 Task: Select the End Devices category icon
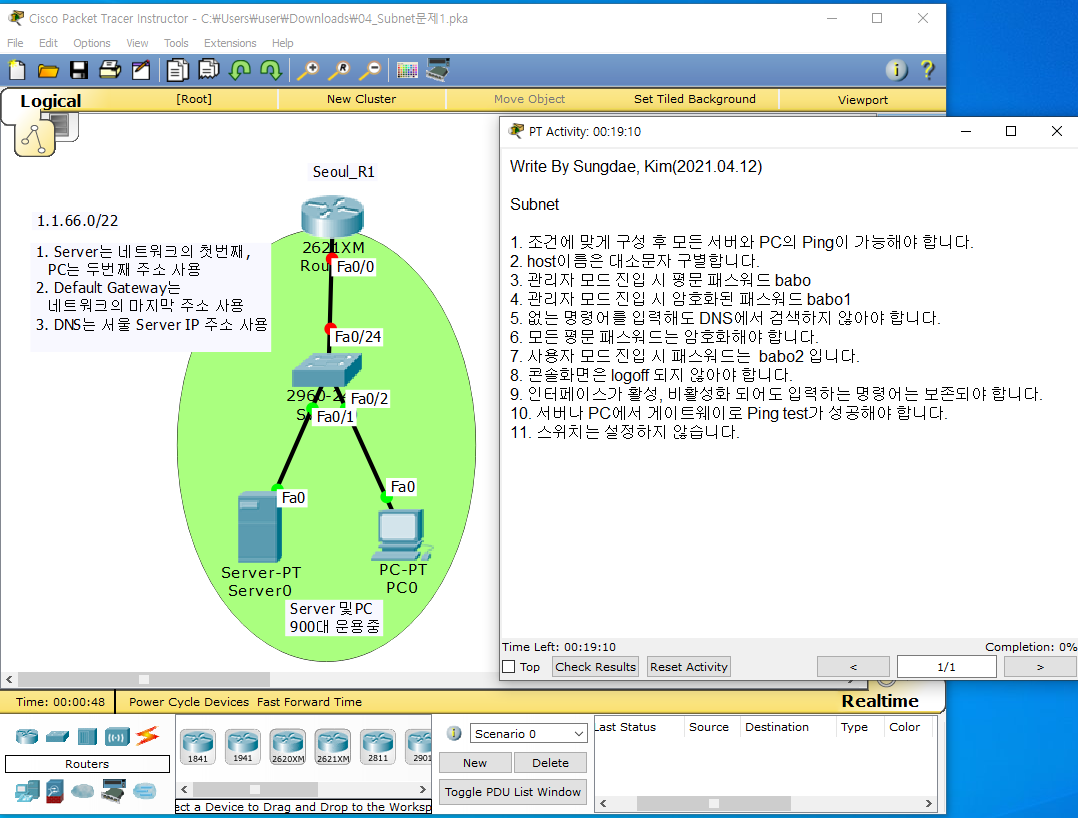(28, 791)
